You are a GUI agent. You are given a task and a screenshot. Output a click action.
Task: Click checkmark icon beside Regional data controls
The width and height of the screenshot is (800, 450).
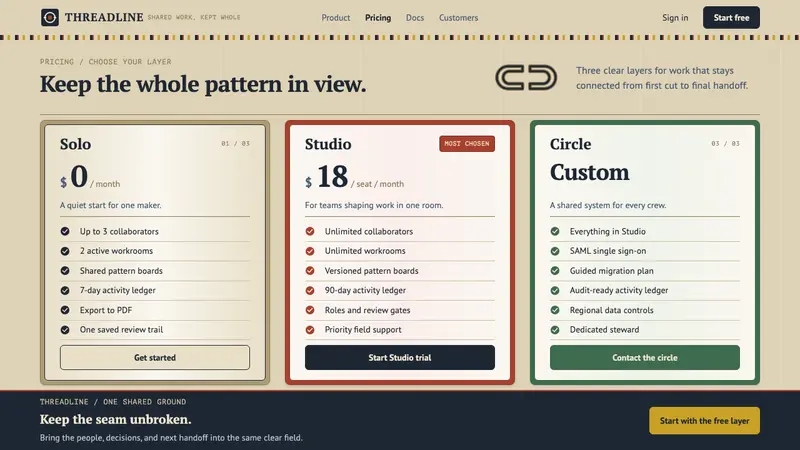[x=555, y=310]
